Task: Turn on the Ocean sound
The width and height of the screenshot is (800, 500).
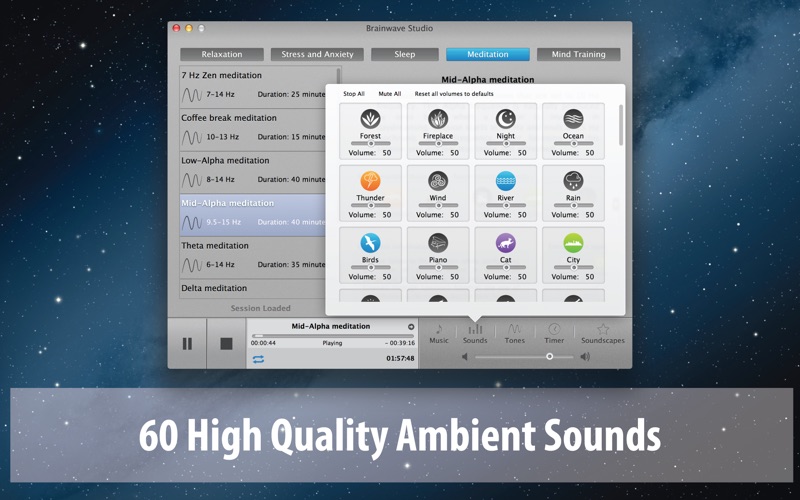Action: (x=573, y=119)
